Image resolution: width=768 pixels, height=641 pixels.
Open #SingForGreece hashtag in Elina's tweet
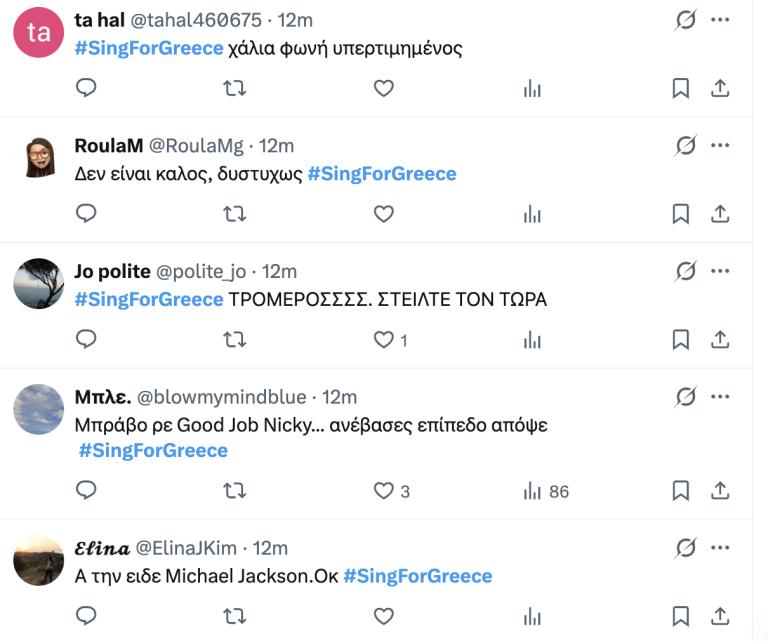418,576
